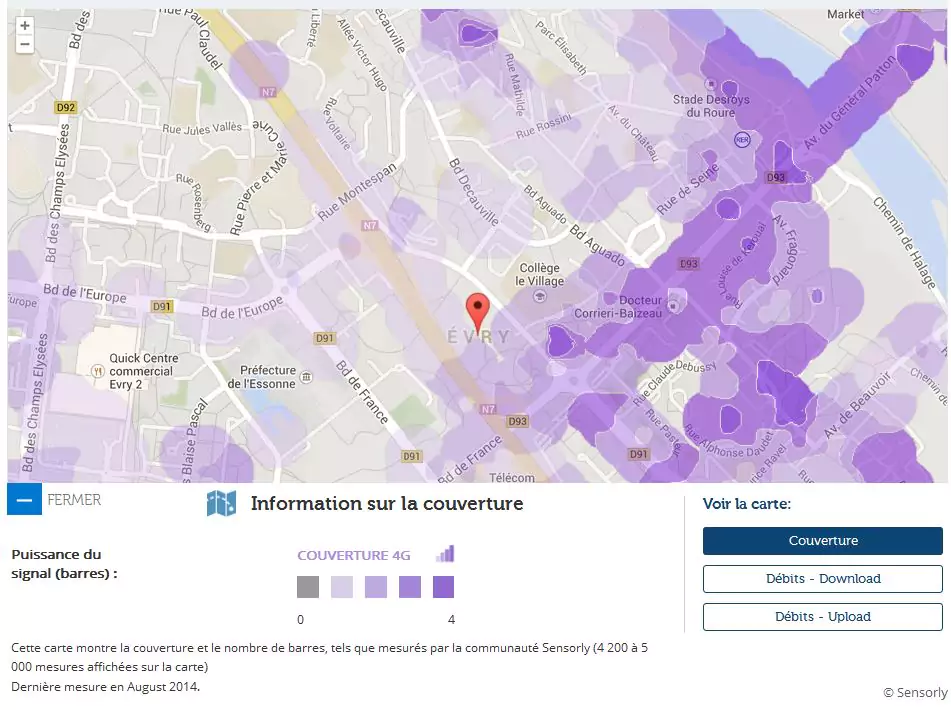Click the signal bars icon next to Couverture 4G
This screenshot has height=710, width=951.
tap(445, 554)
